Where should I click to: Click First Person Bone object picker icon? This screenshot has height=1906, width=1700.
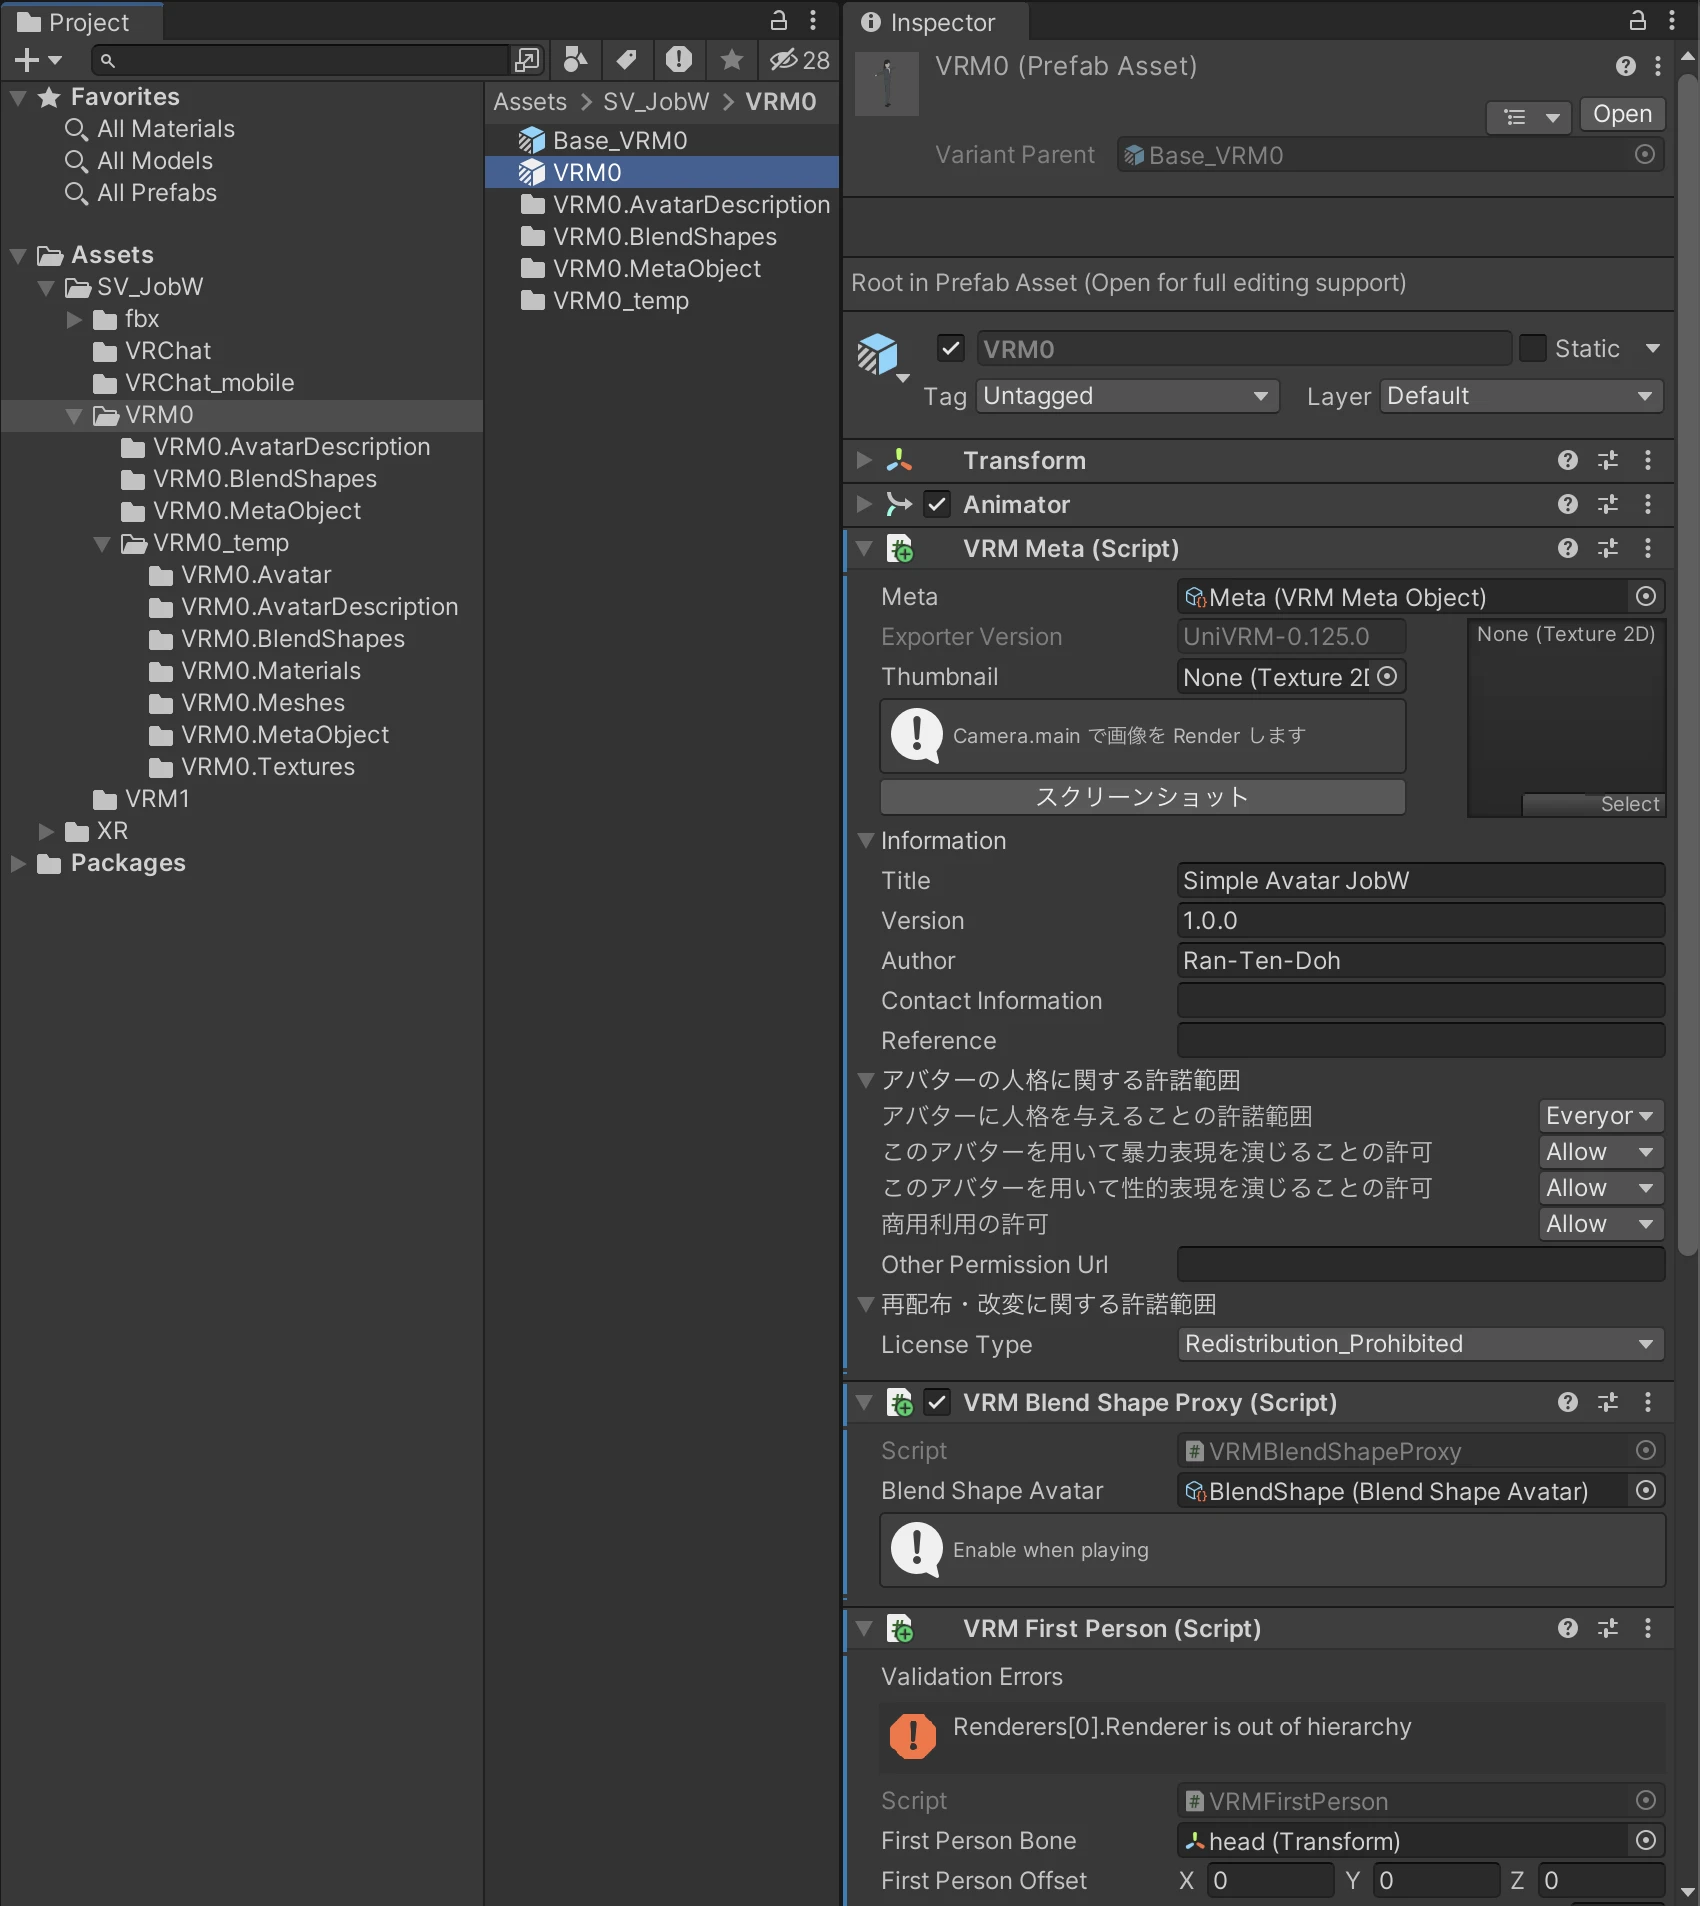[x=1646, y=1841]
